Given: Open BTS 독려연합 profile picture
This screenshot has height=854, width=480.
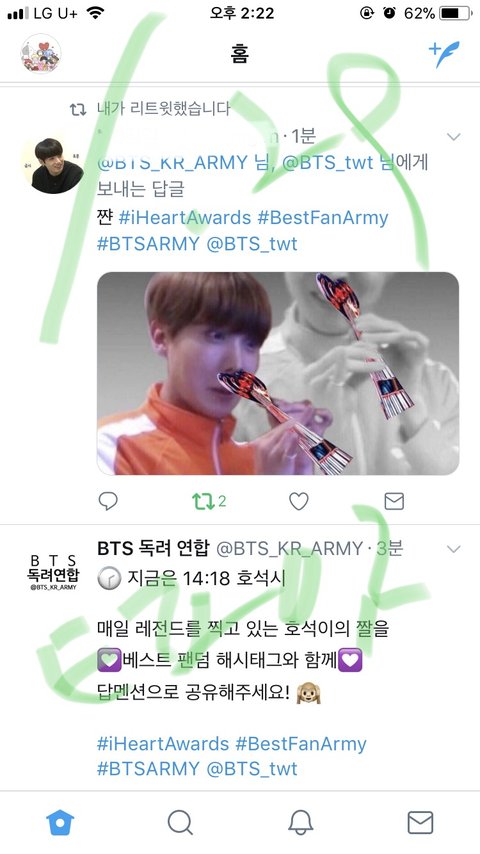Looking at the screenshot, I should (53, 572).
